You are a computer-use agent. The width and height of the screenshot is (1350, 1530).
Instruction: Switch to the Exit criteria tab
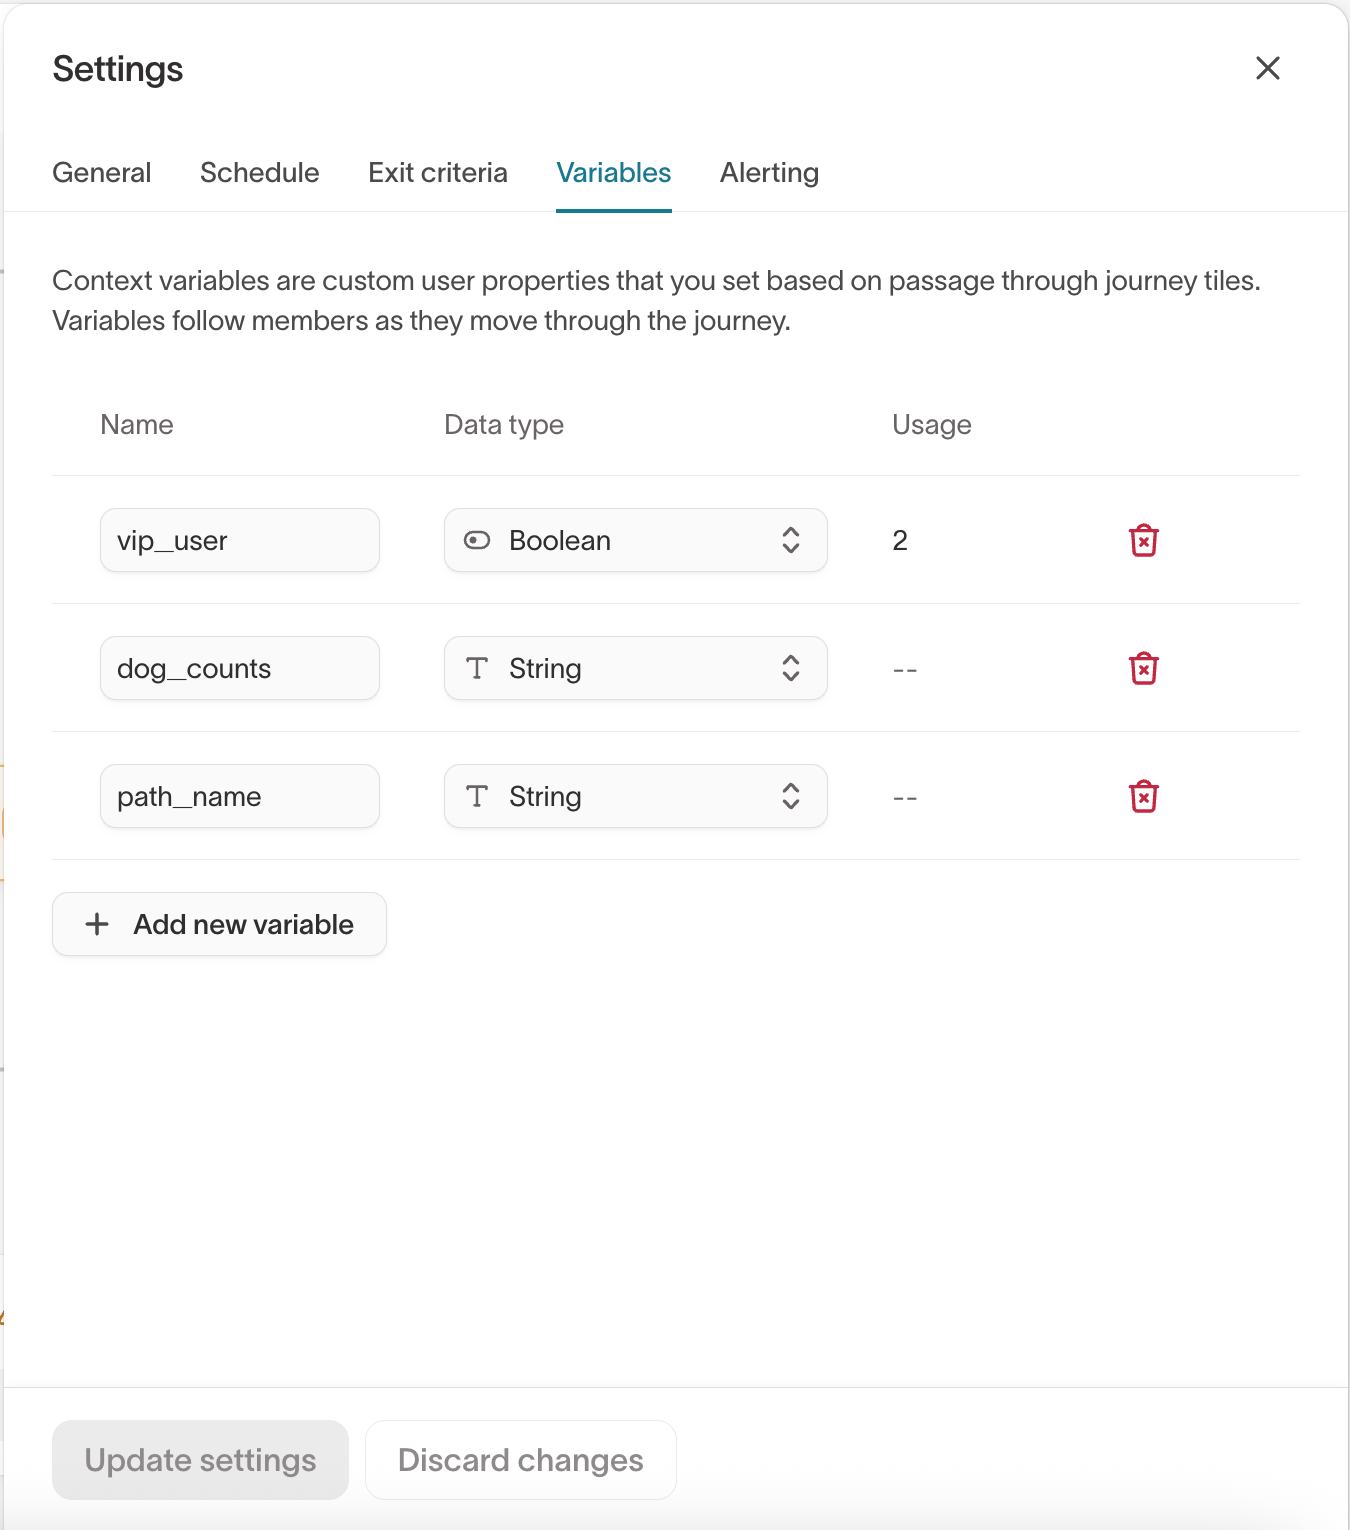pos(438,172)
